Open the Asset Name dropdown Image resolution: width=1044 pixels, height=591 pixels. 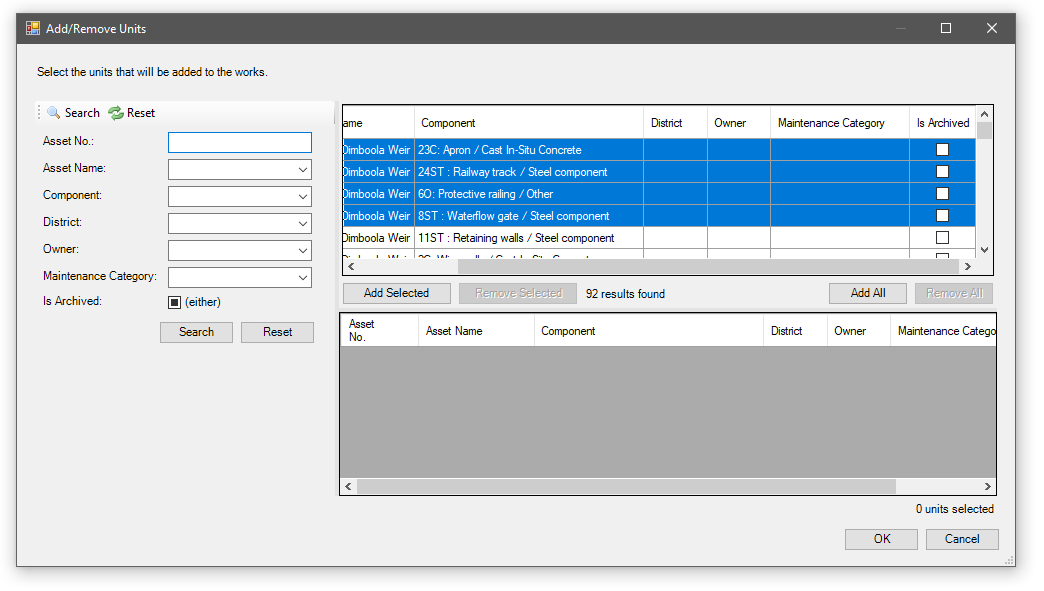303,170
